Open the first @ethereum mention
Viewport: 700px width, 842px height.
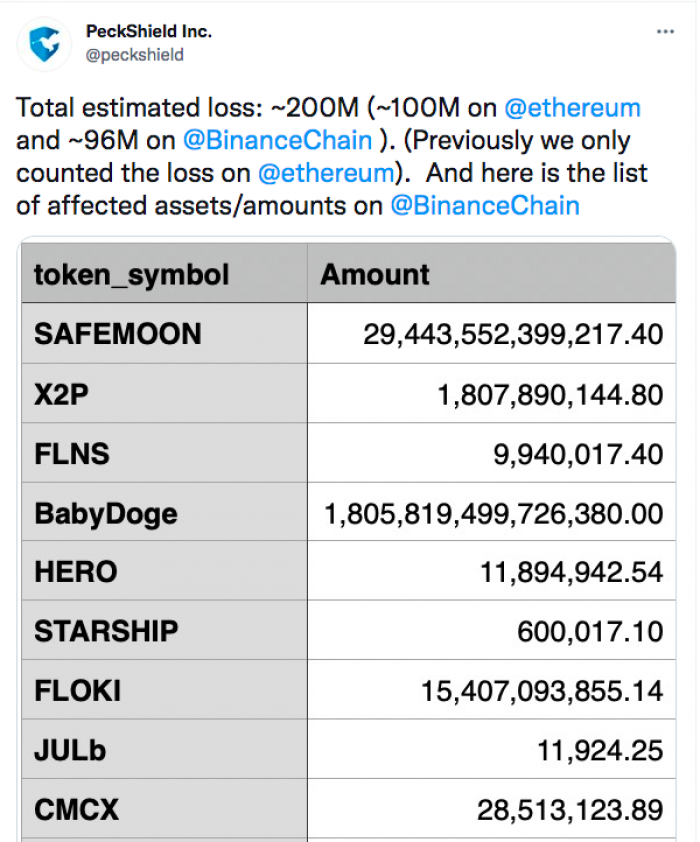[572, 107]
